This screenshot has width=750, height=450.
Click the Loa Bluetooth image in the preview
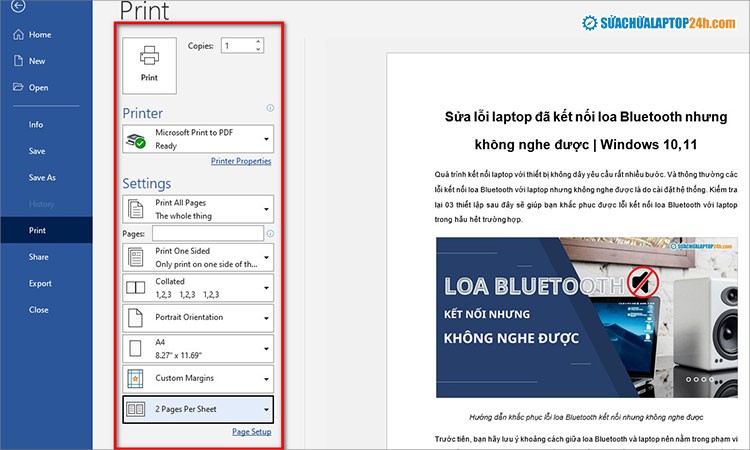point(586,317)
